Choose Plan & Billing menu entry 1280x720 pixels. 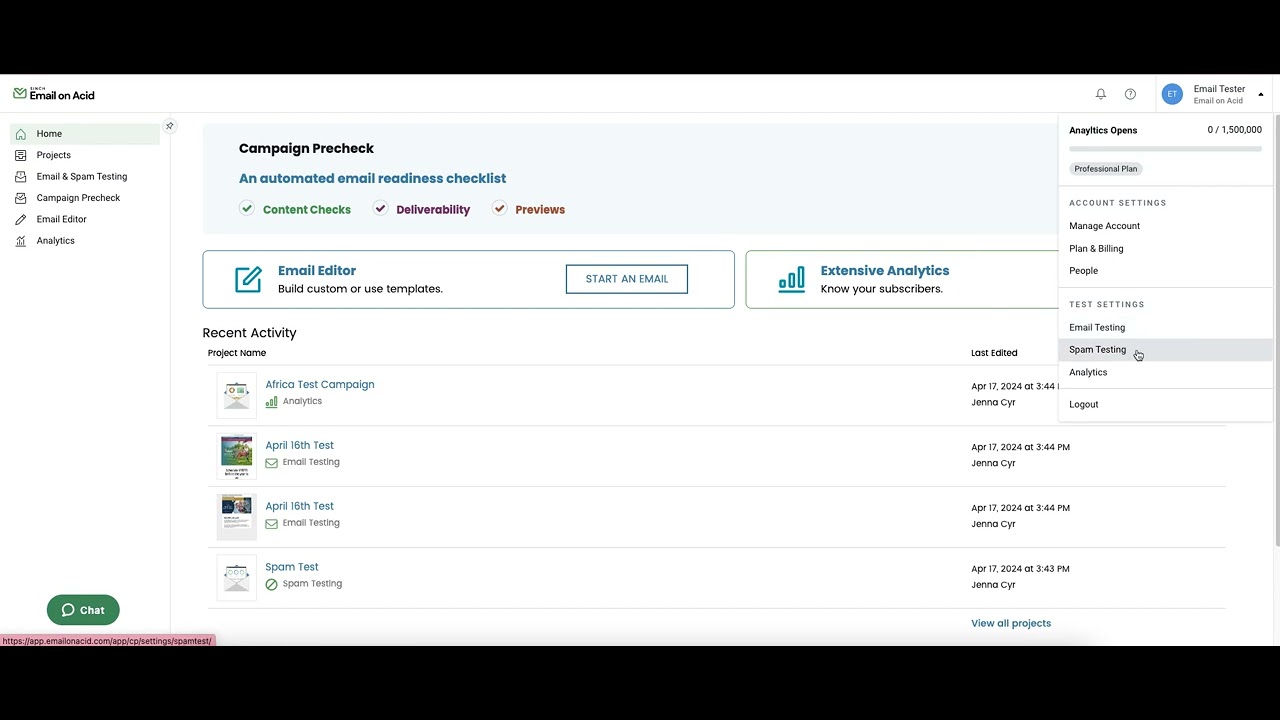pyautogui.click(x=1096, y=248)
